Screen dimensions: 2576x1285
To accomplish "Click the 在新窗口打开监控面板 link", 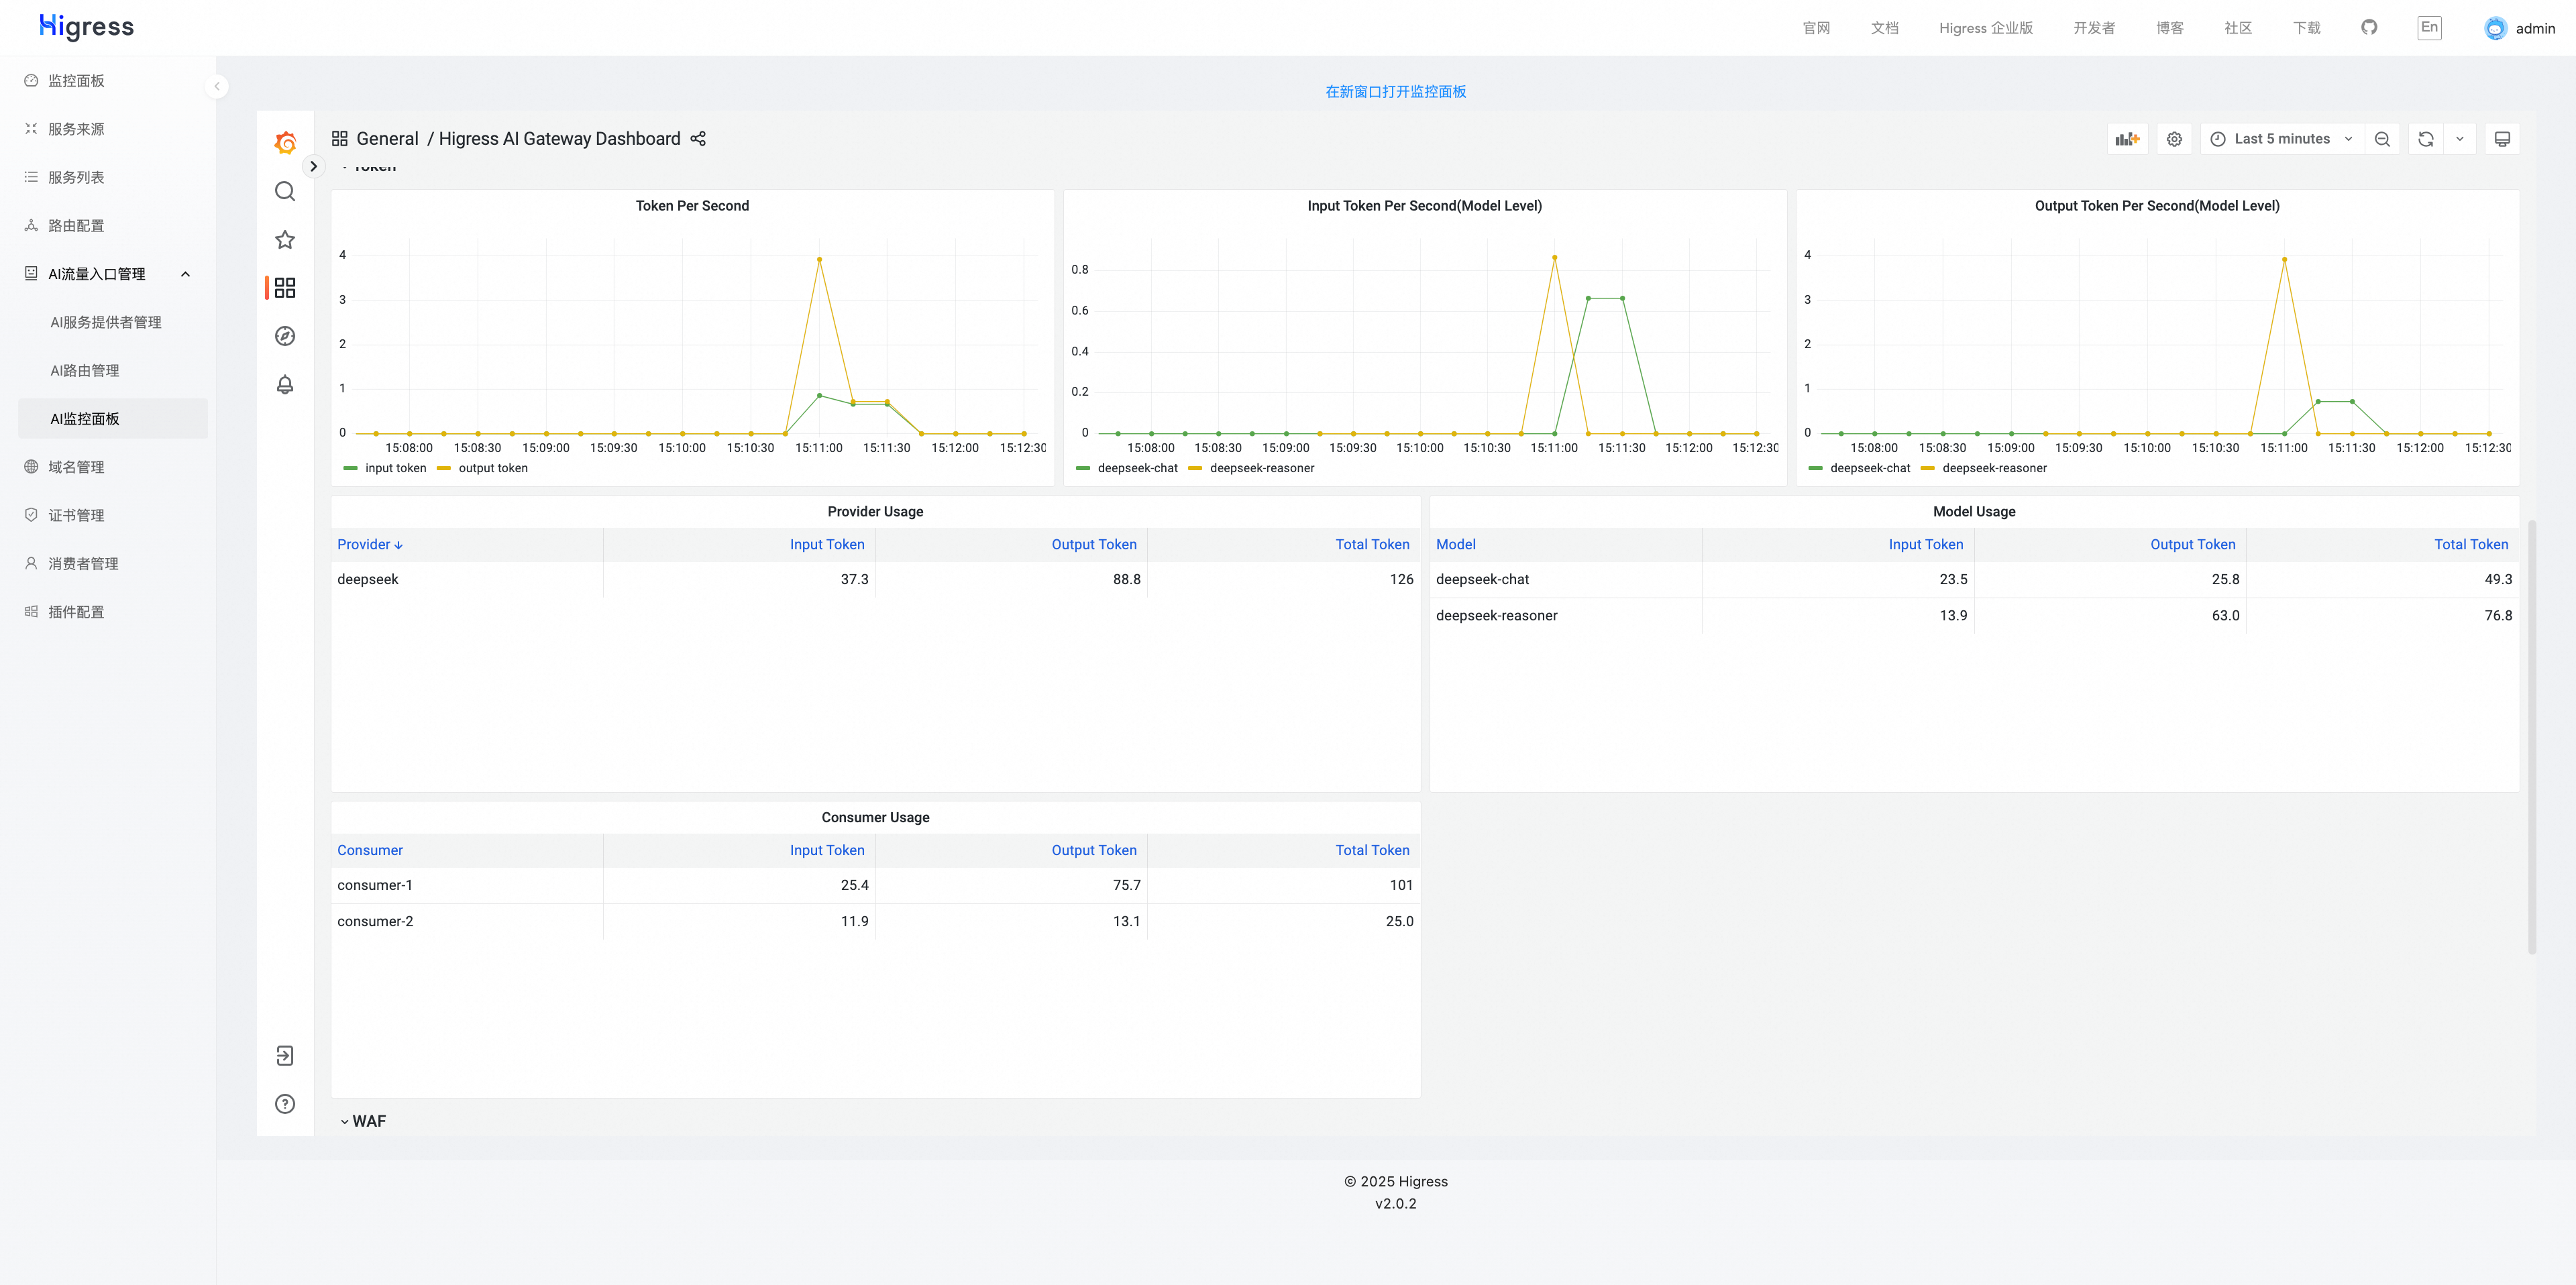I will point(1395,92).
